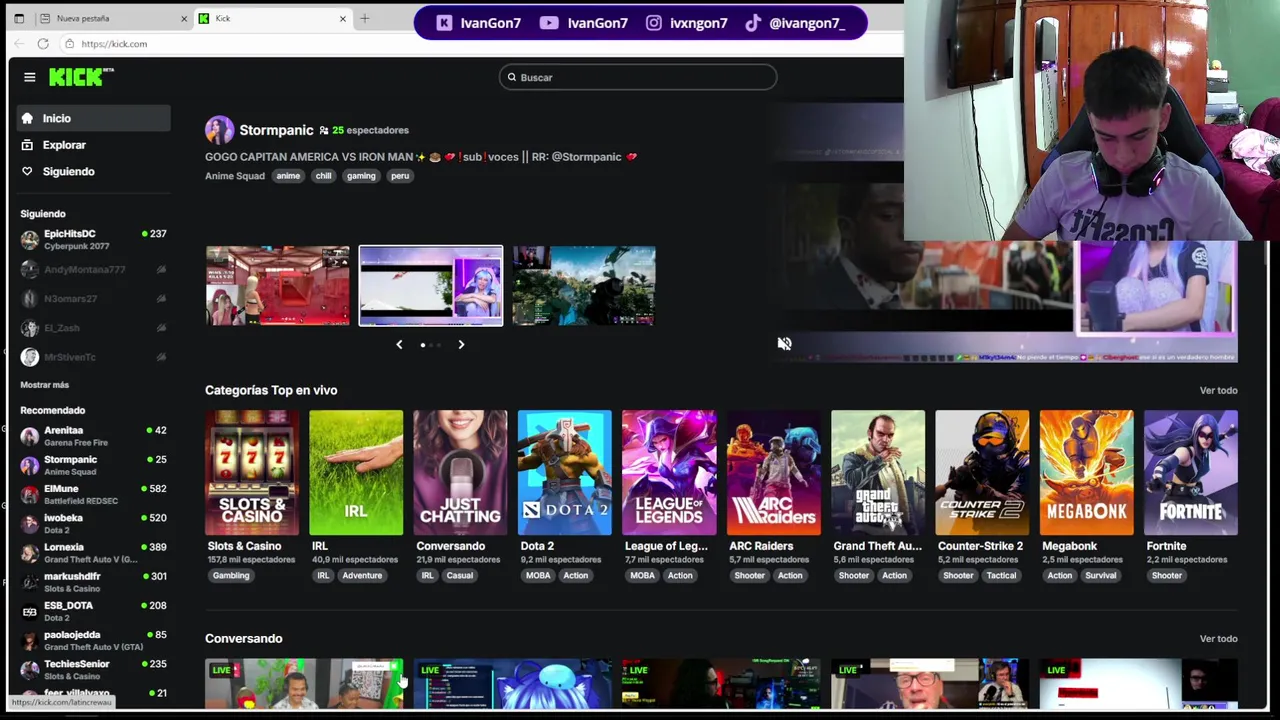Open the Anime Squad category link

click(235, 176)
